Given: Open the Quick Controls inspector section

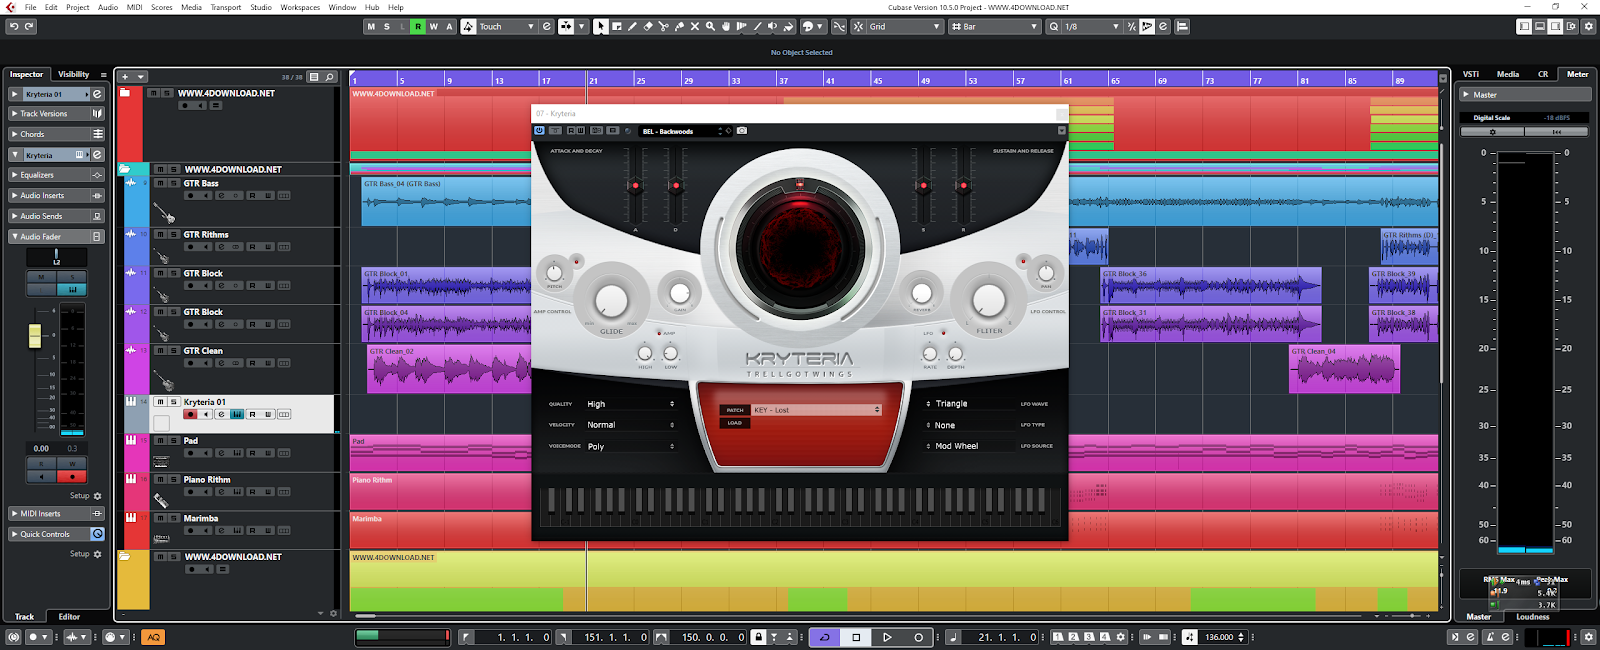Looking at the screenshot, I should point(57,534).
